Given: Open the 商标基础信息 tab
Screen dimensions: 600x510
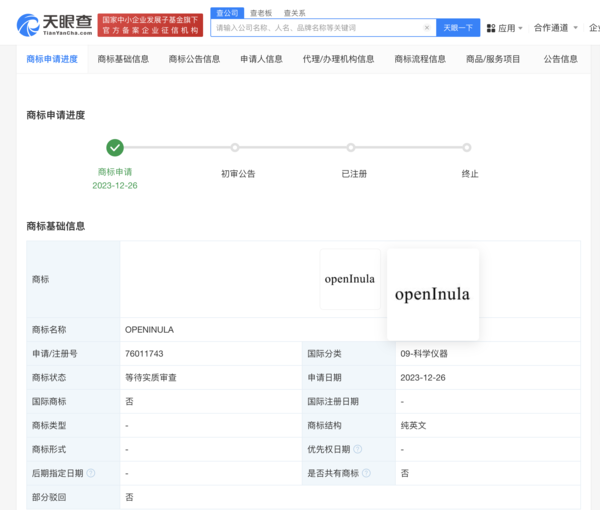Looking at the screenshot, I should point(123,59).
